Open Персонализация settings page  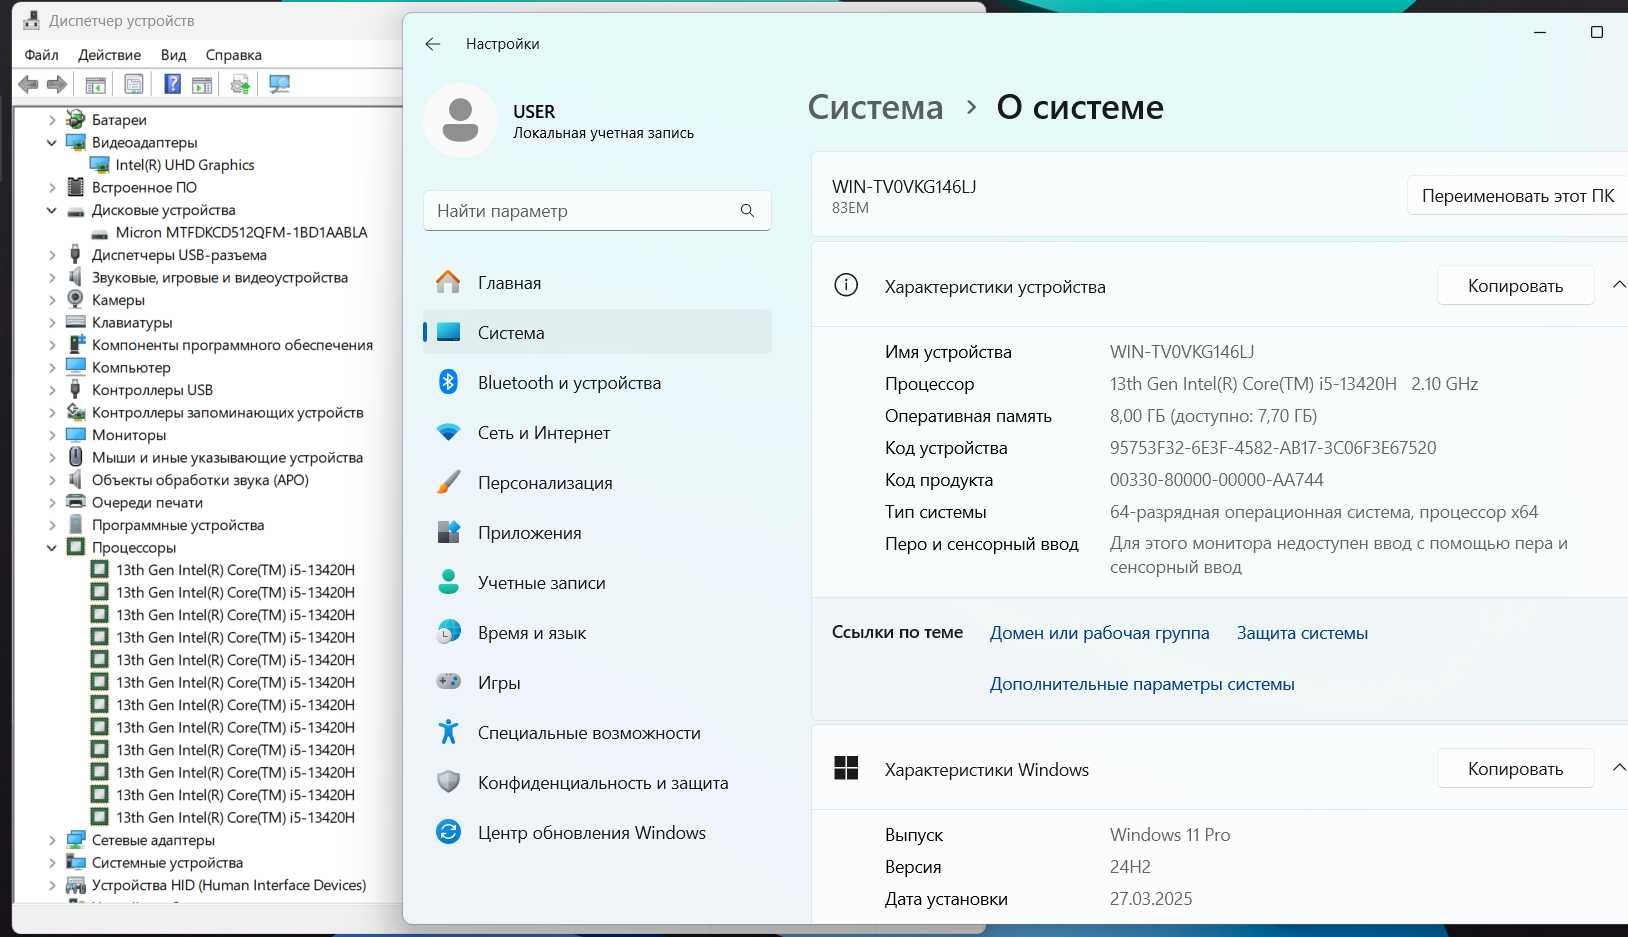597,483
